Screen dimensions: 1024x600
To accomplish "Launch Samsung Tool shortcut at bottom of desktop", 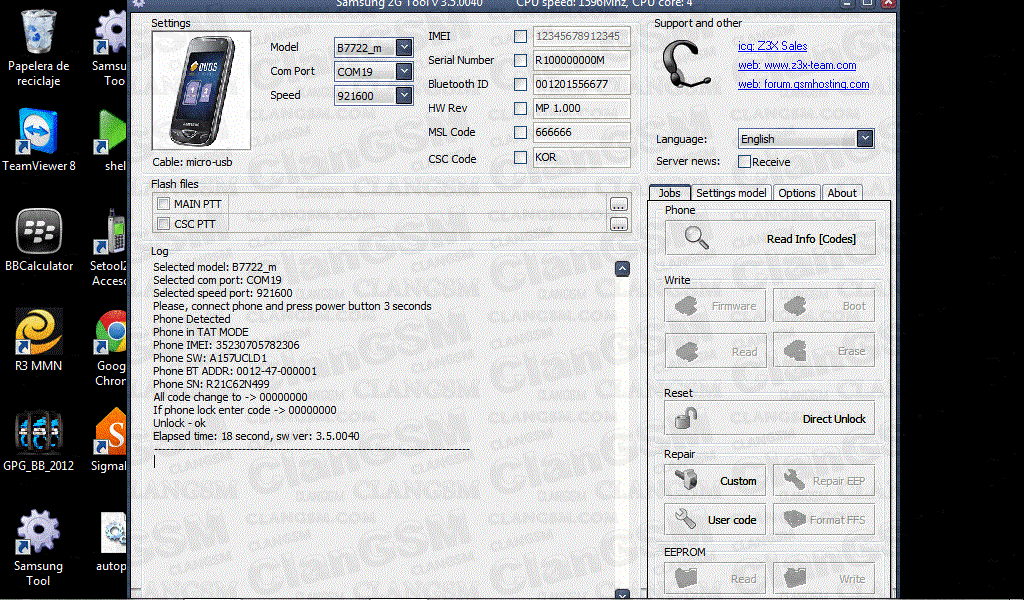I will click(x=39, y=548).
